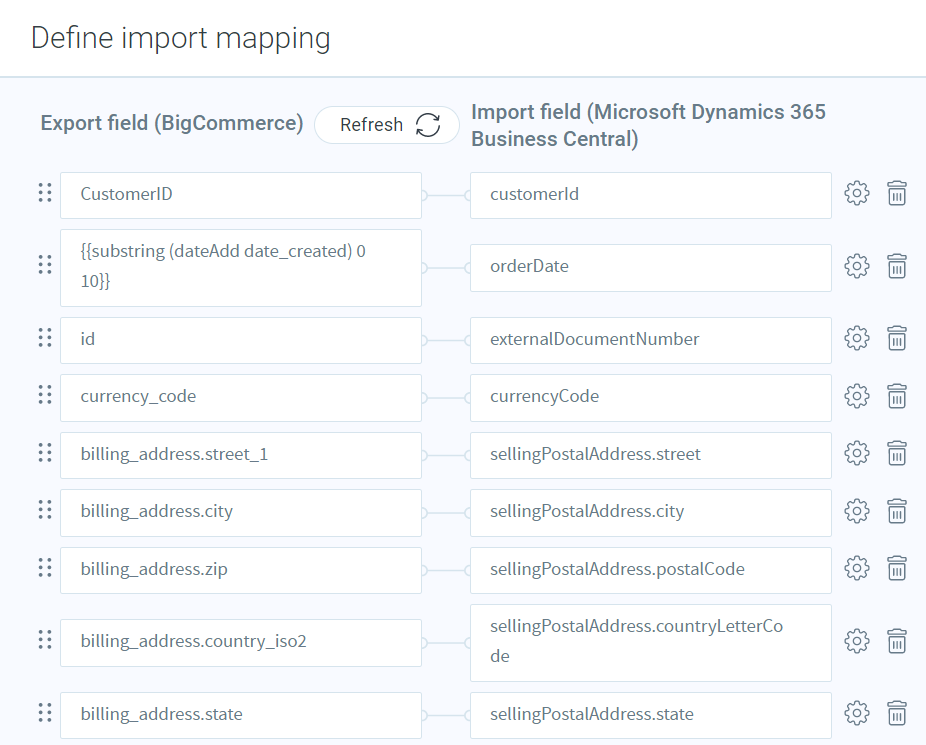Click drag handle of date_created substring row
The width and height of the screenshot is (926, 745).
point(45,264)
